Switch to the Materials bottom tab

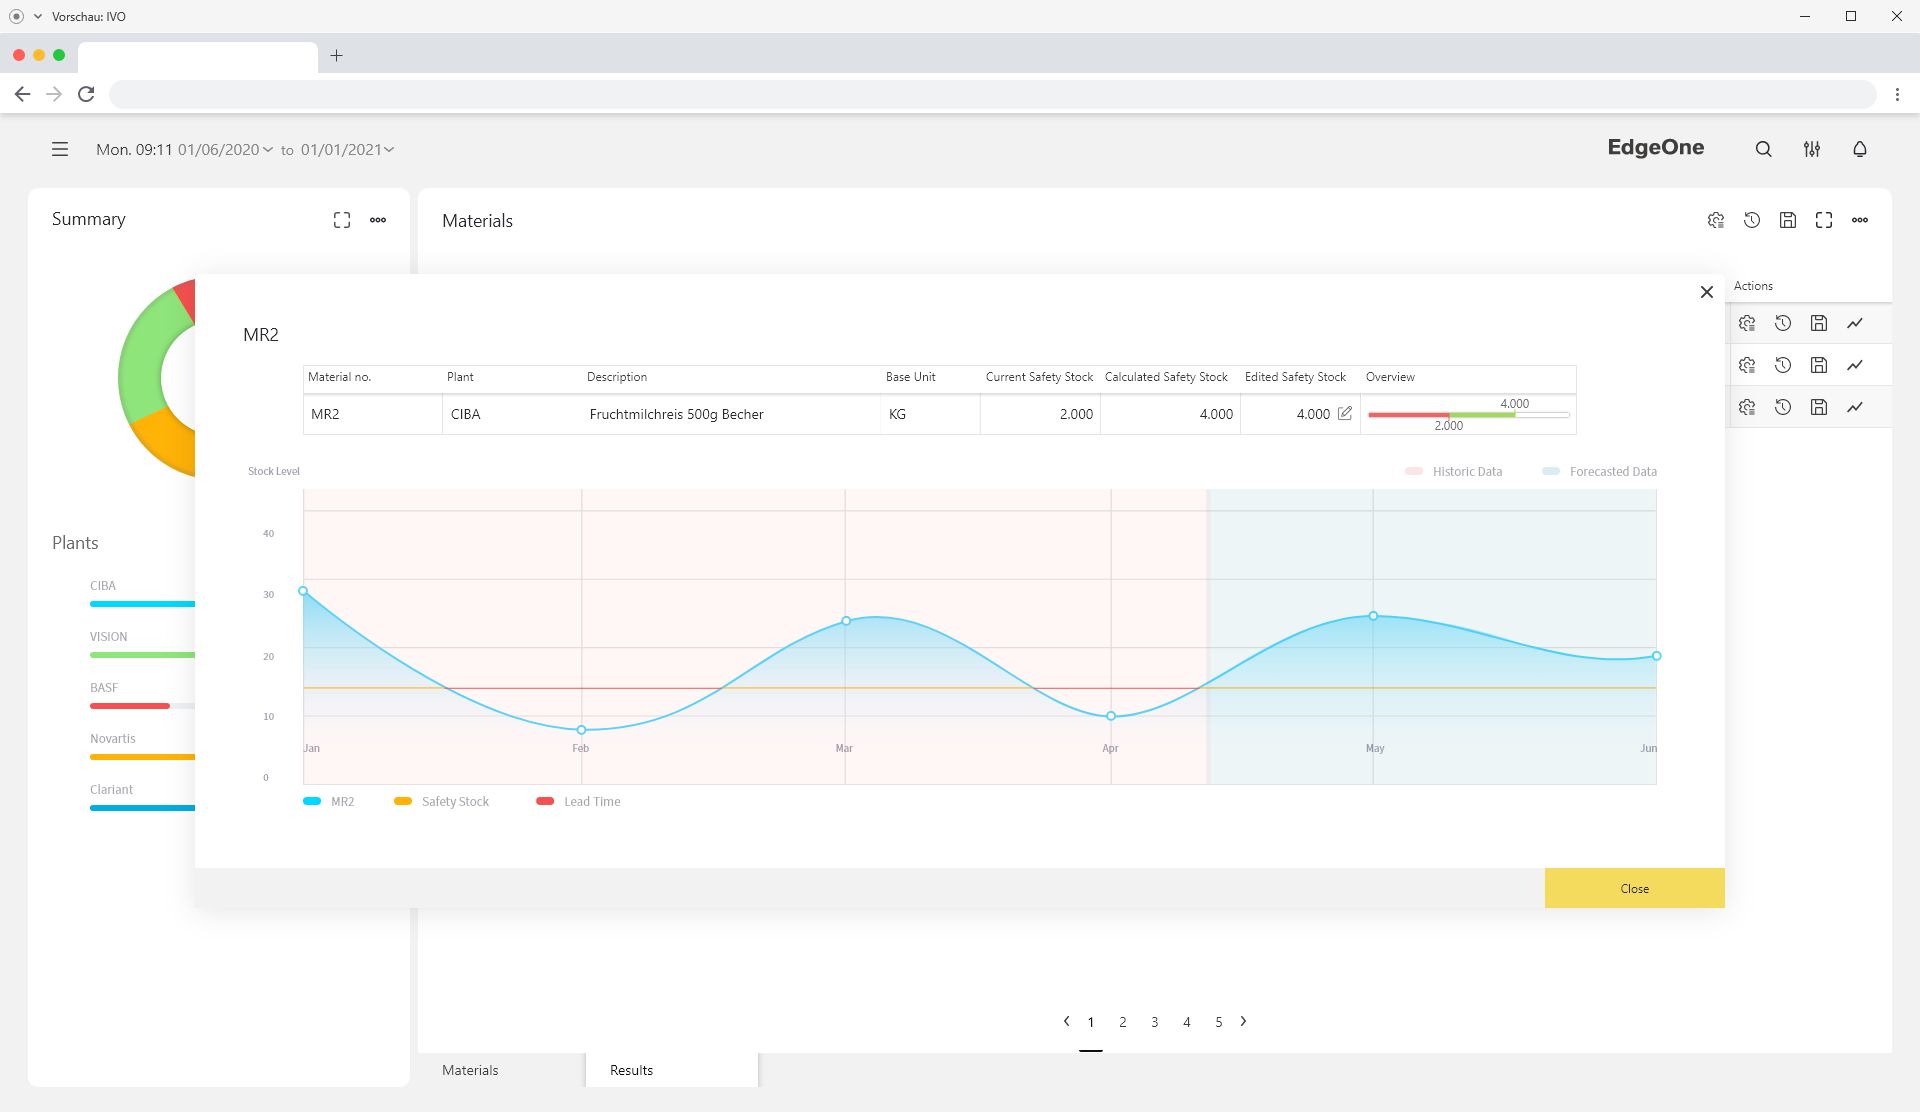click(470, 1070)
